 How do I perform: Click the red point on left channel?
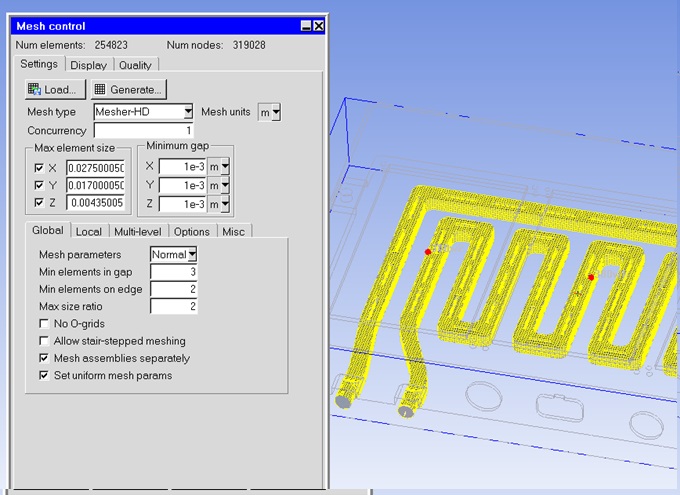pos(428,252)
